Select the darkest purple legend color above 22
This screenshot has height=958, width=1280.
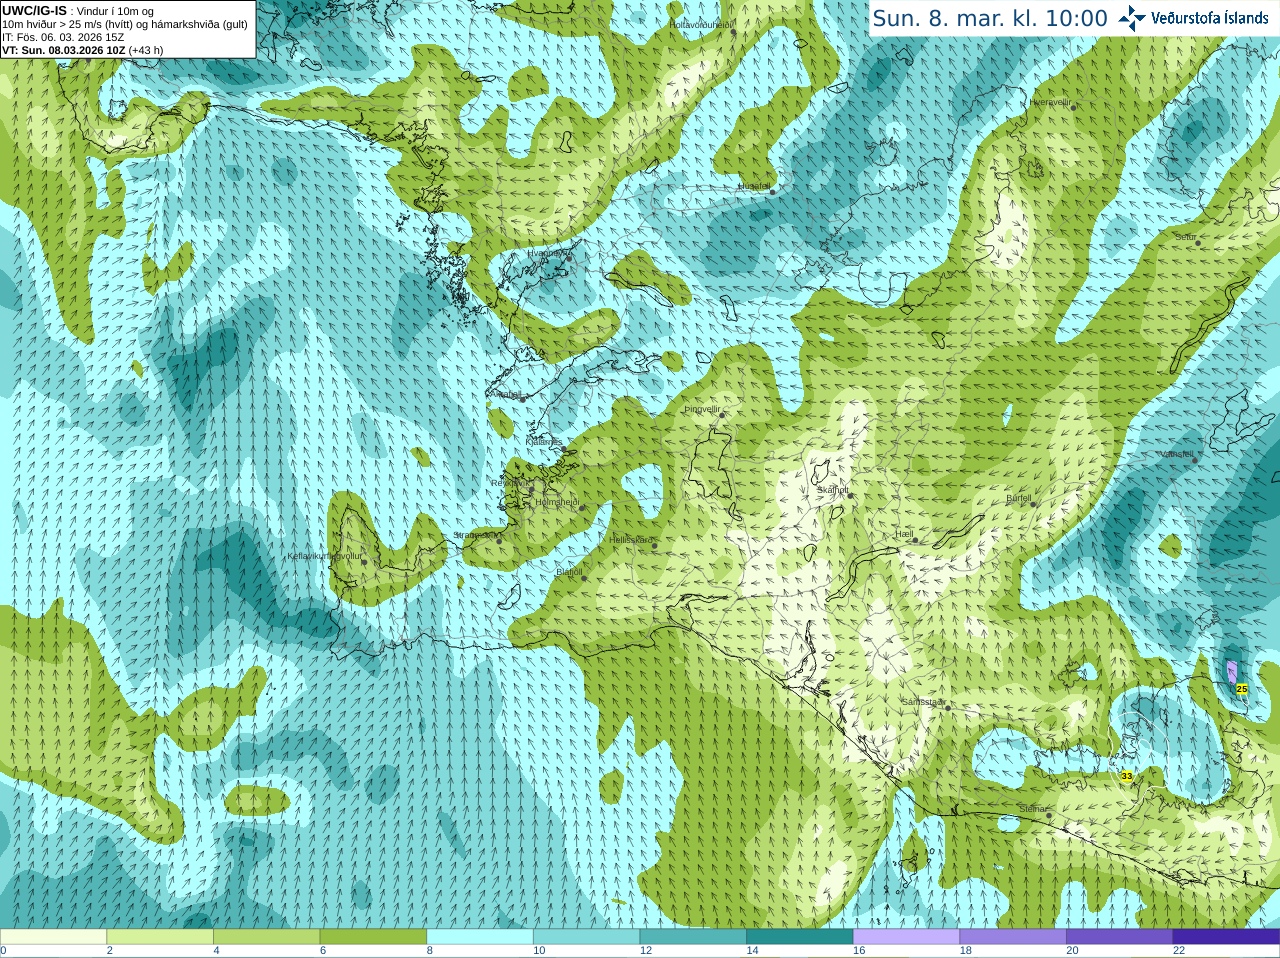[1226, 937]
